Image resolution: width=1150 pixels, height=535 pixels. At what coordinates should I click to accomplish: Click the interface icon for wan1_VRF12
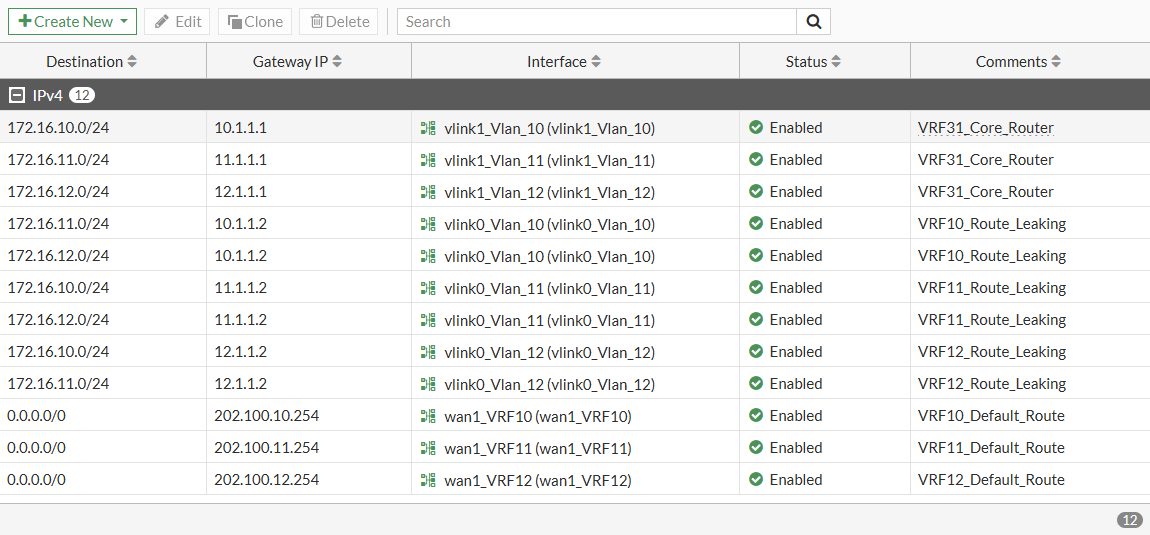click(428, 480)
